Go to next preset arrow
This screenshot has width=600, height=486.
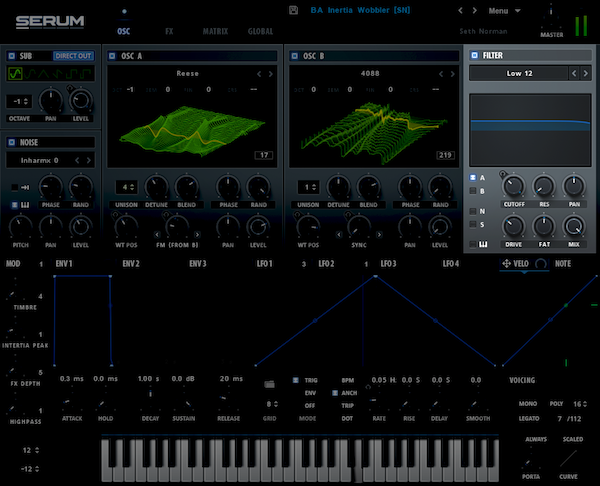(474, 11)
